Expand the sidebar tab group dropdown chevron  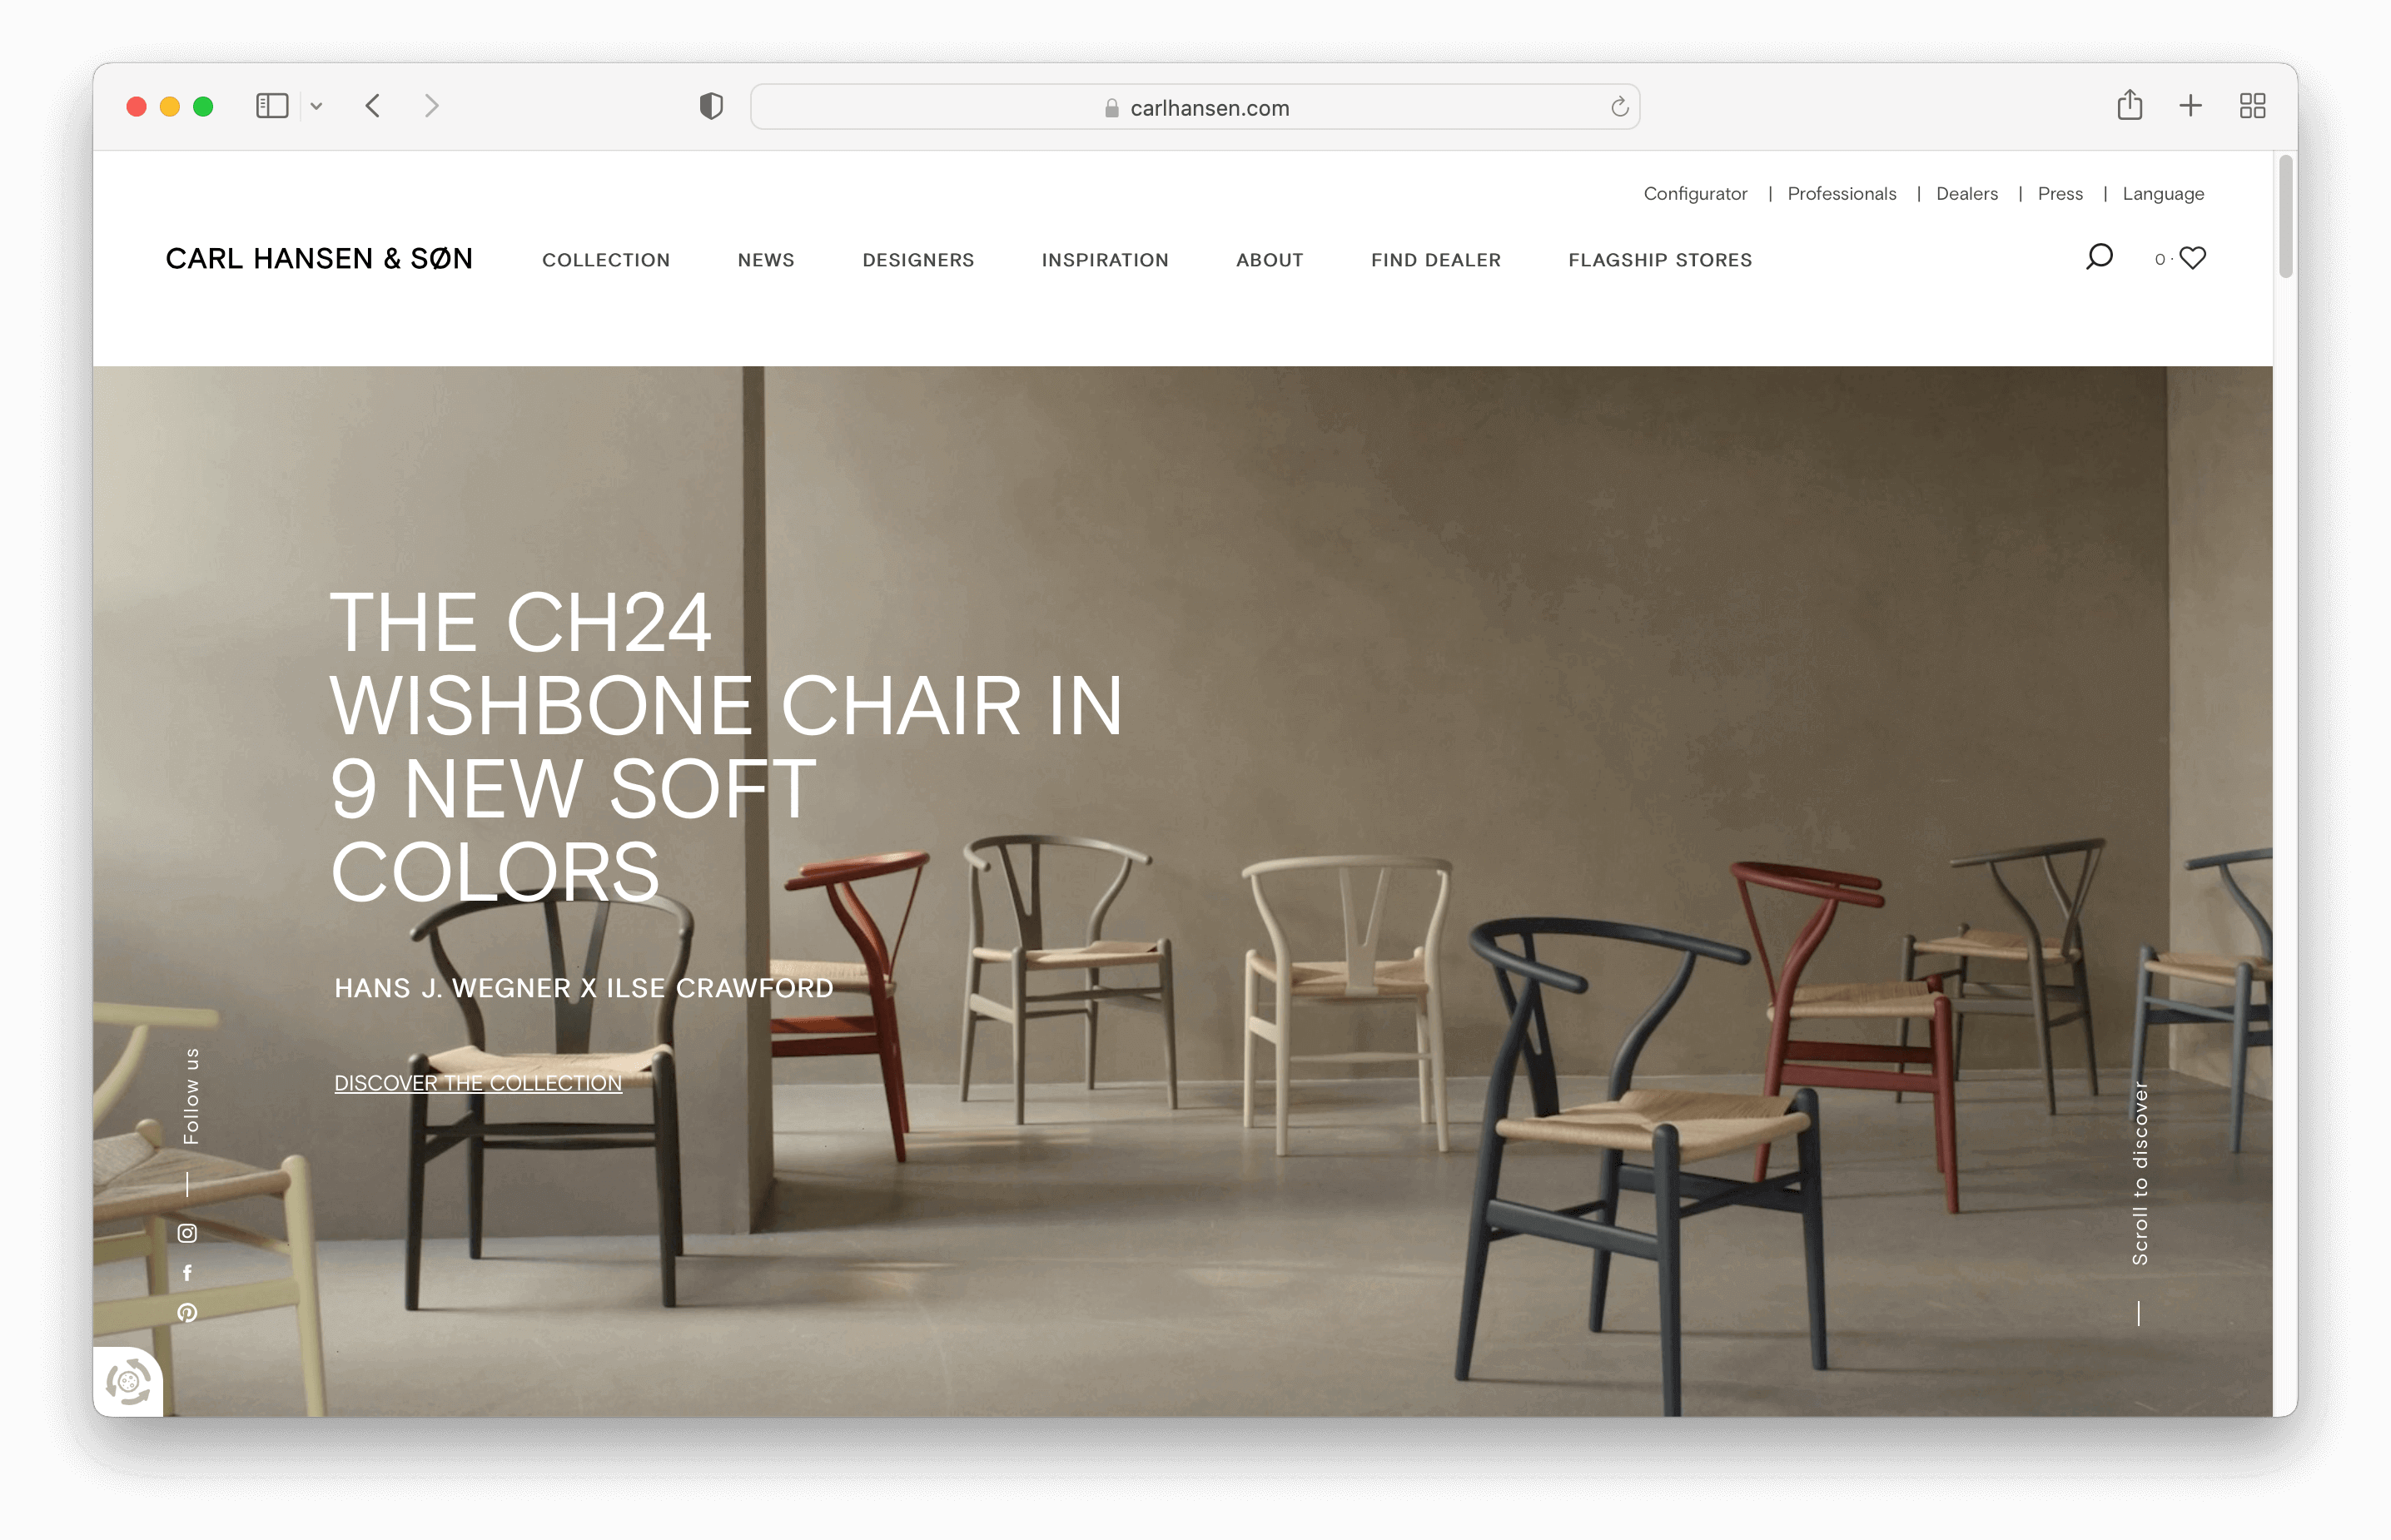[316, 106]
